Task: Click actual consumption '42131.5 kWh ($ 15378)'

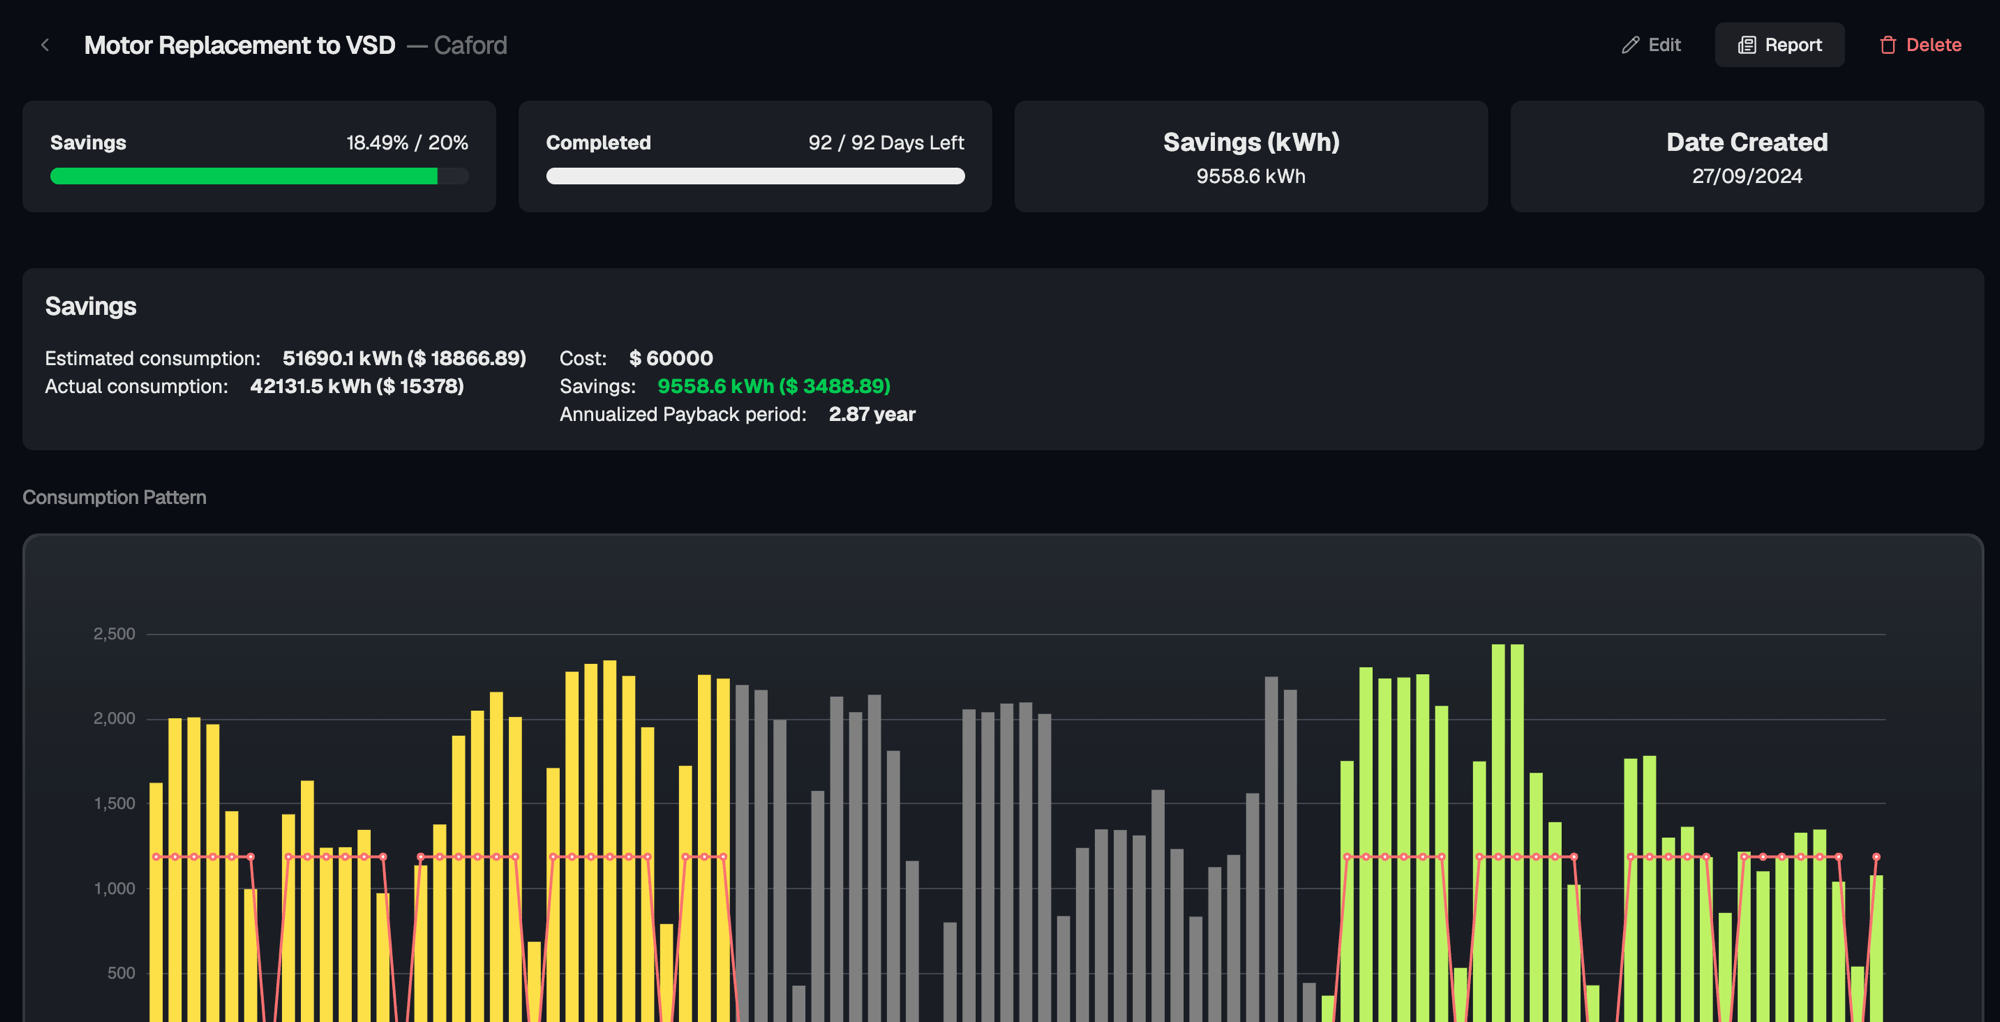Action: click(357, 386)
